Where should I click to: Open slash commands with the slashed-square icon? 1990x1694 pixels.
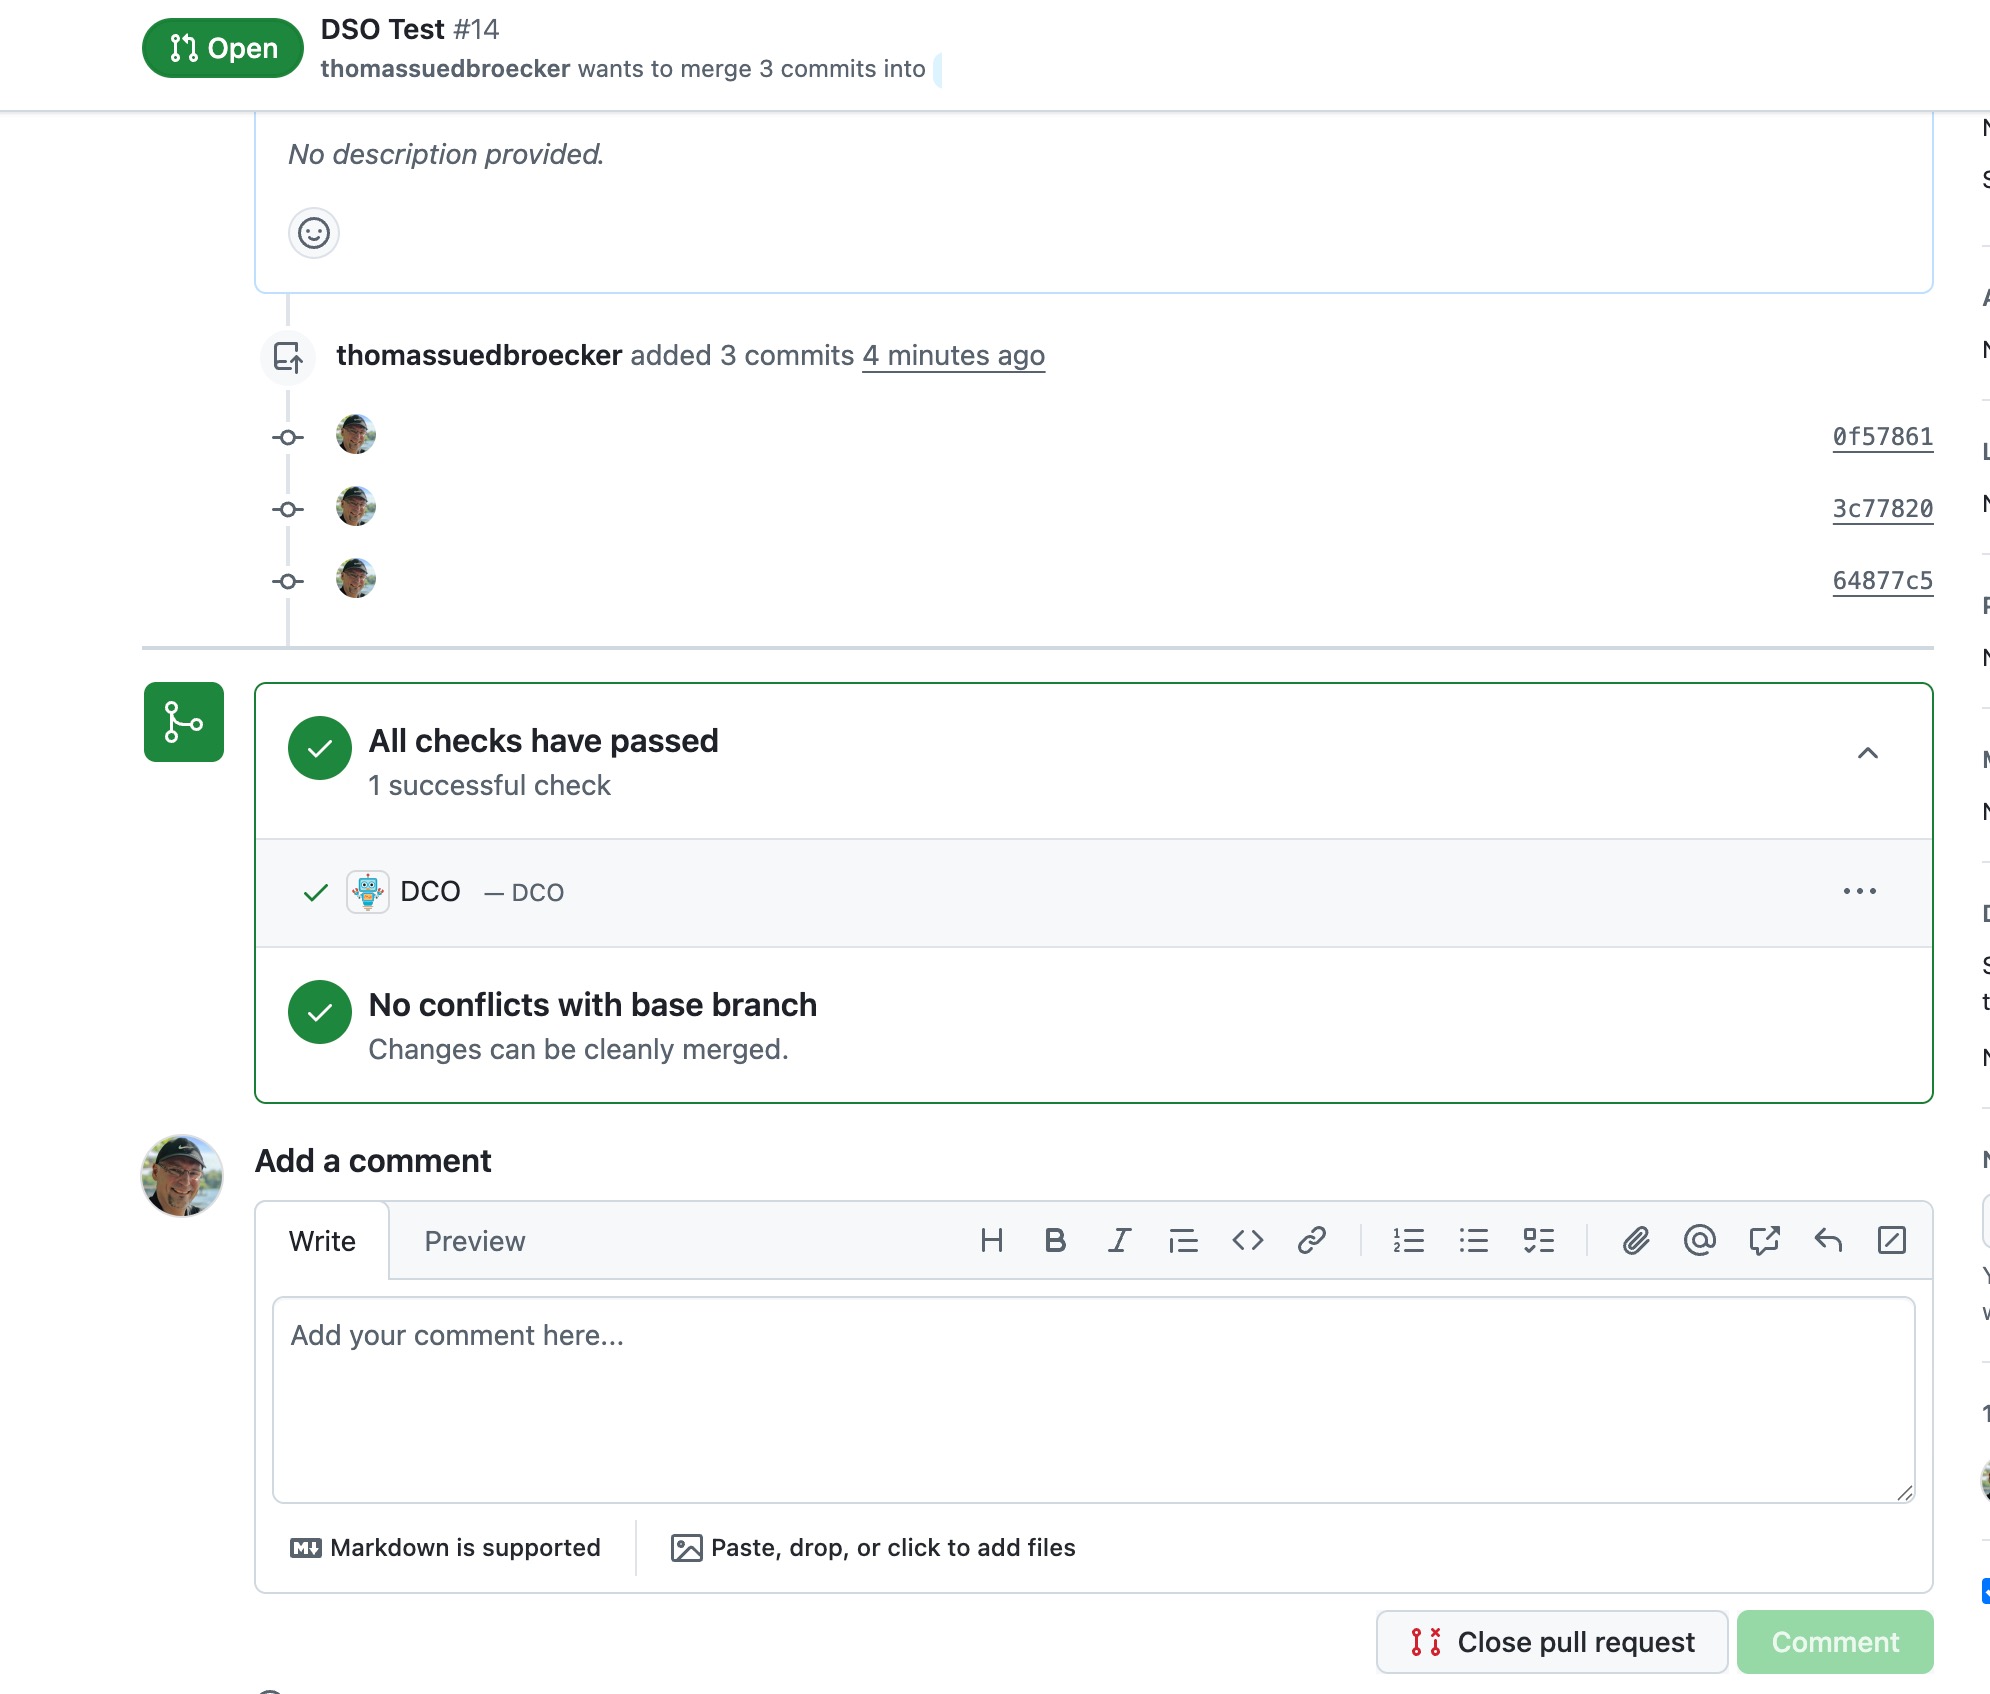(1892, 1241)
